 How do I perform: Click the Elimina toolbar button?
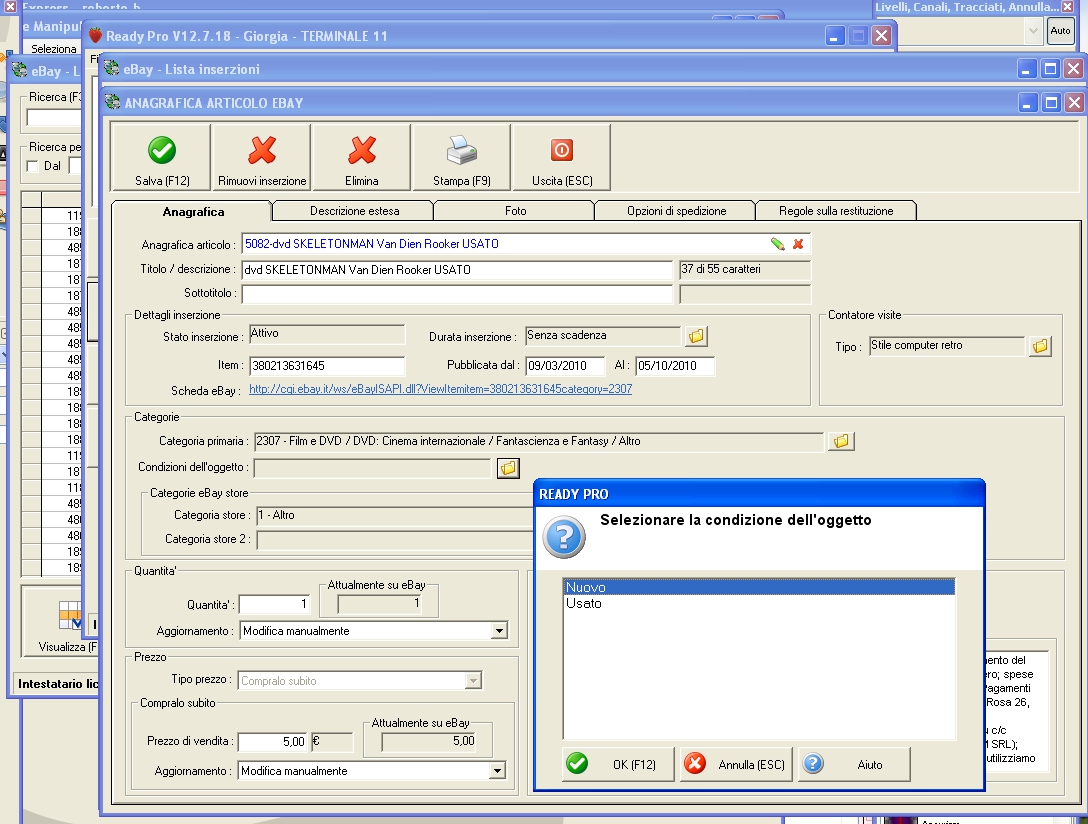click(x=362, y=157)
